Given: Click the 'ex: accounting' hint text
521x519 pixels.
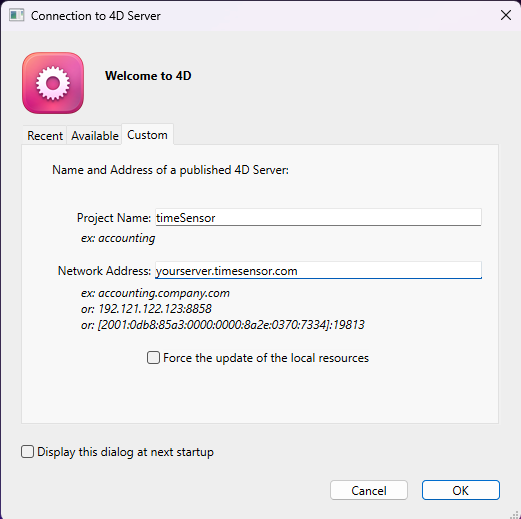Looking at the screenshot, I should (x=118, y=238).
